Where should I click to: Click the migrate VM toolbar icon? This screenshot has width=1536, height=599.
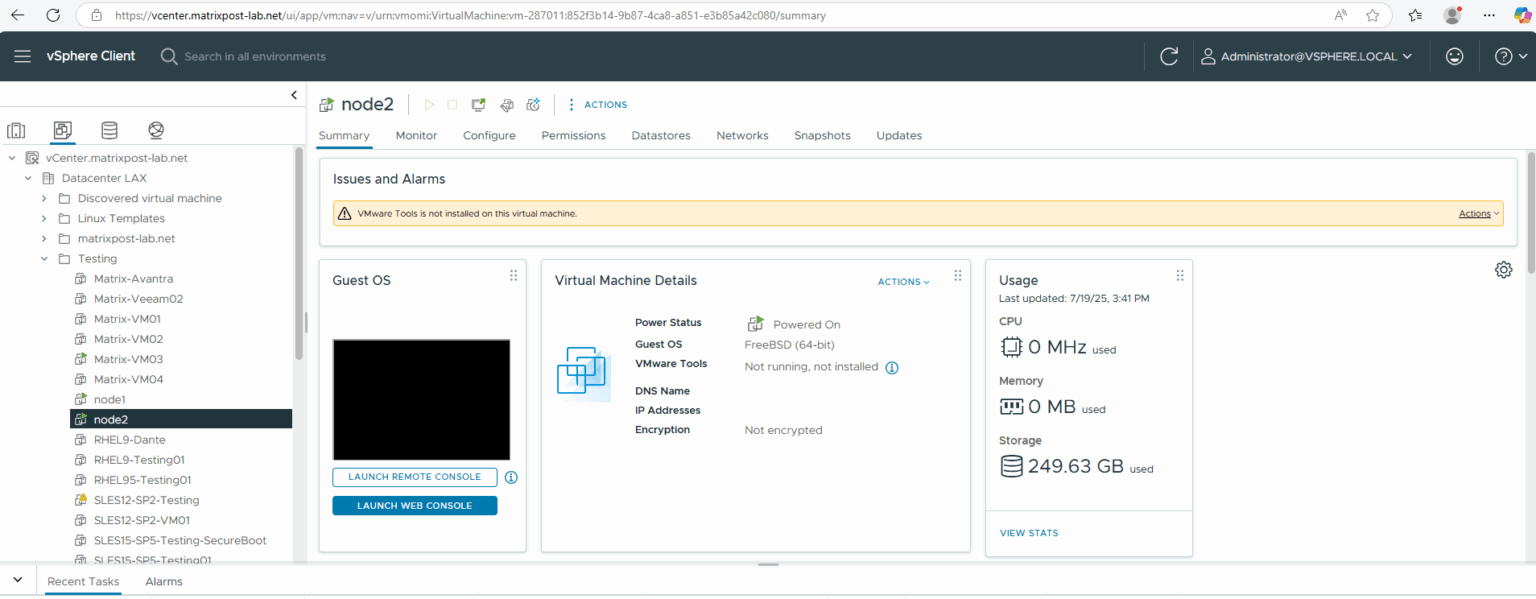click(507, 104)
